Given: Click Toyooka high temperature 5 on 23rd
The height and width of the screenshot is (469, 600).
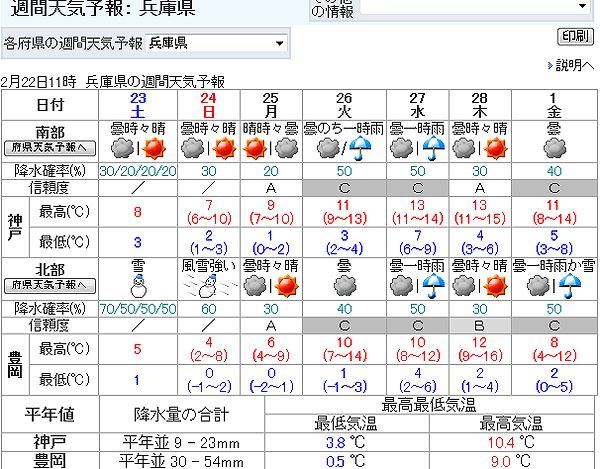Looking at the screenshot, I should (138, 349).
